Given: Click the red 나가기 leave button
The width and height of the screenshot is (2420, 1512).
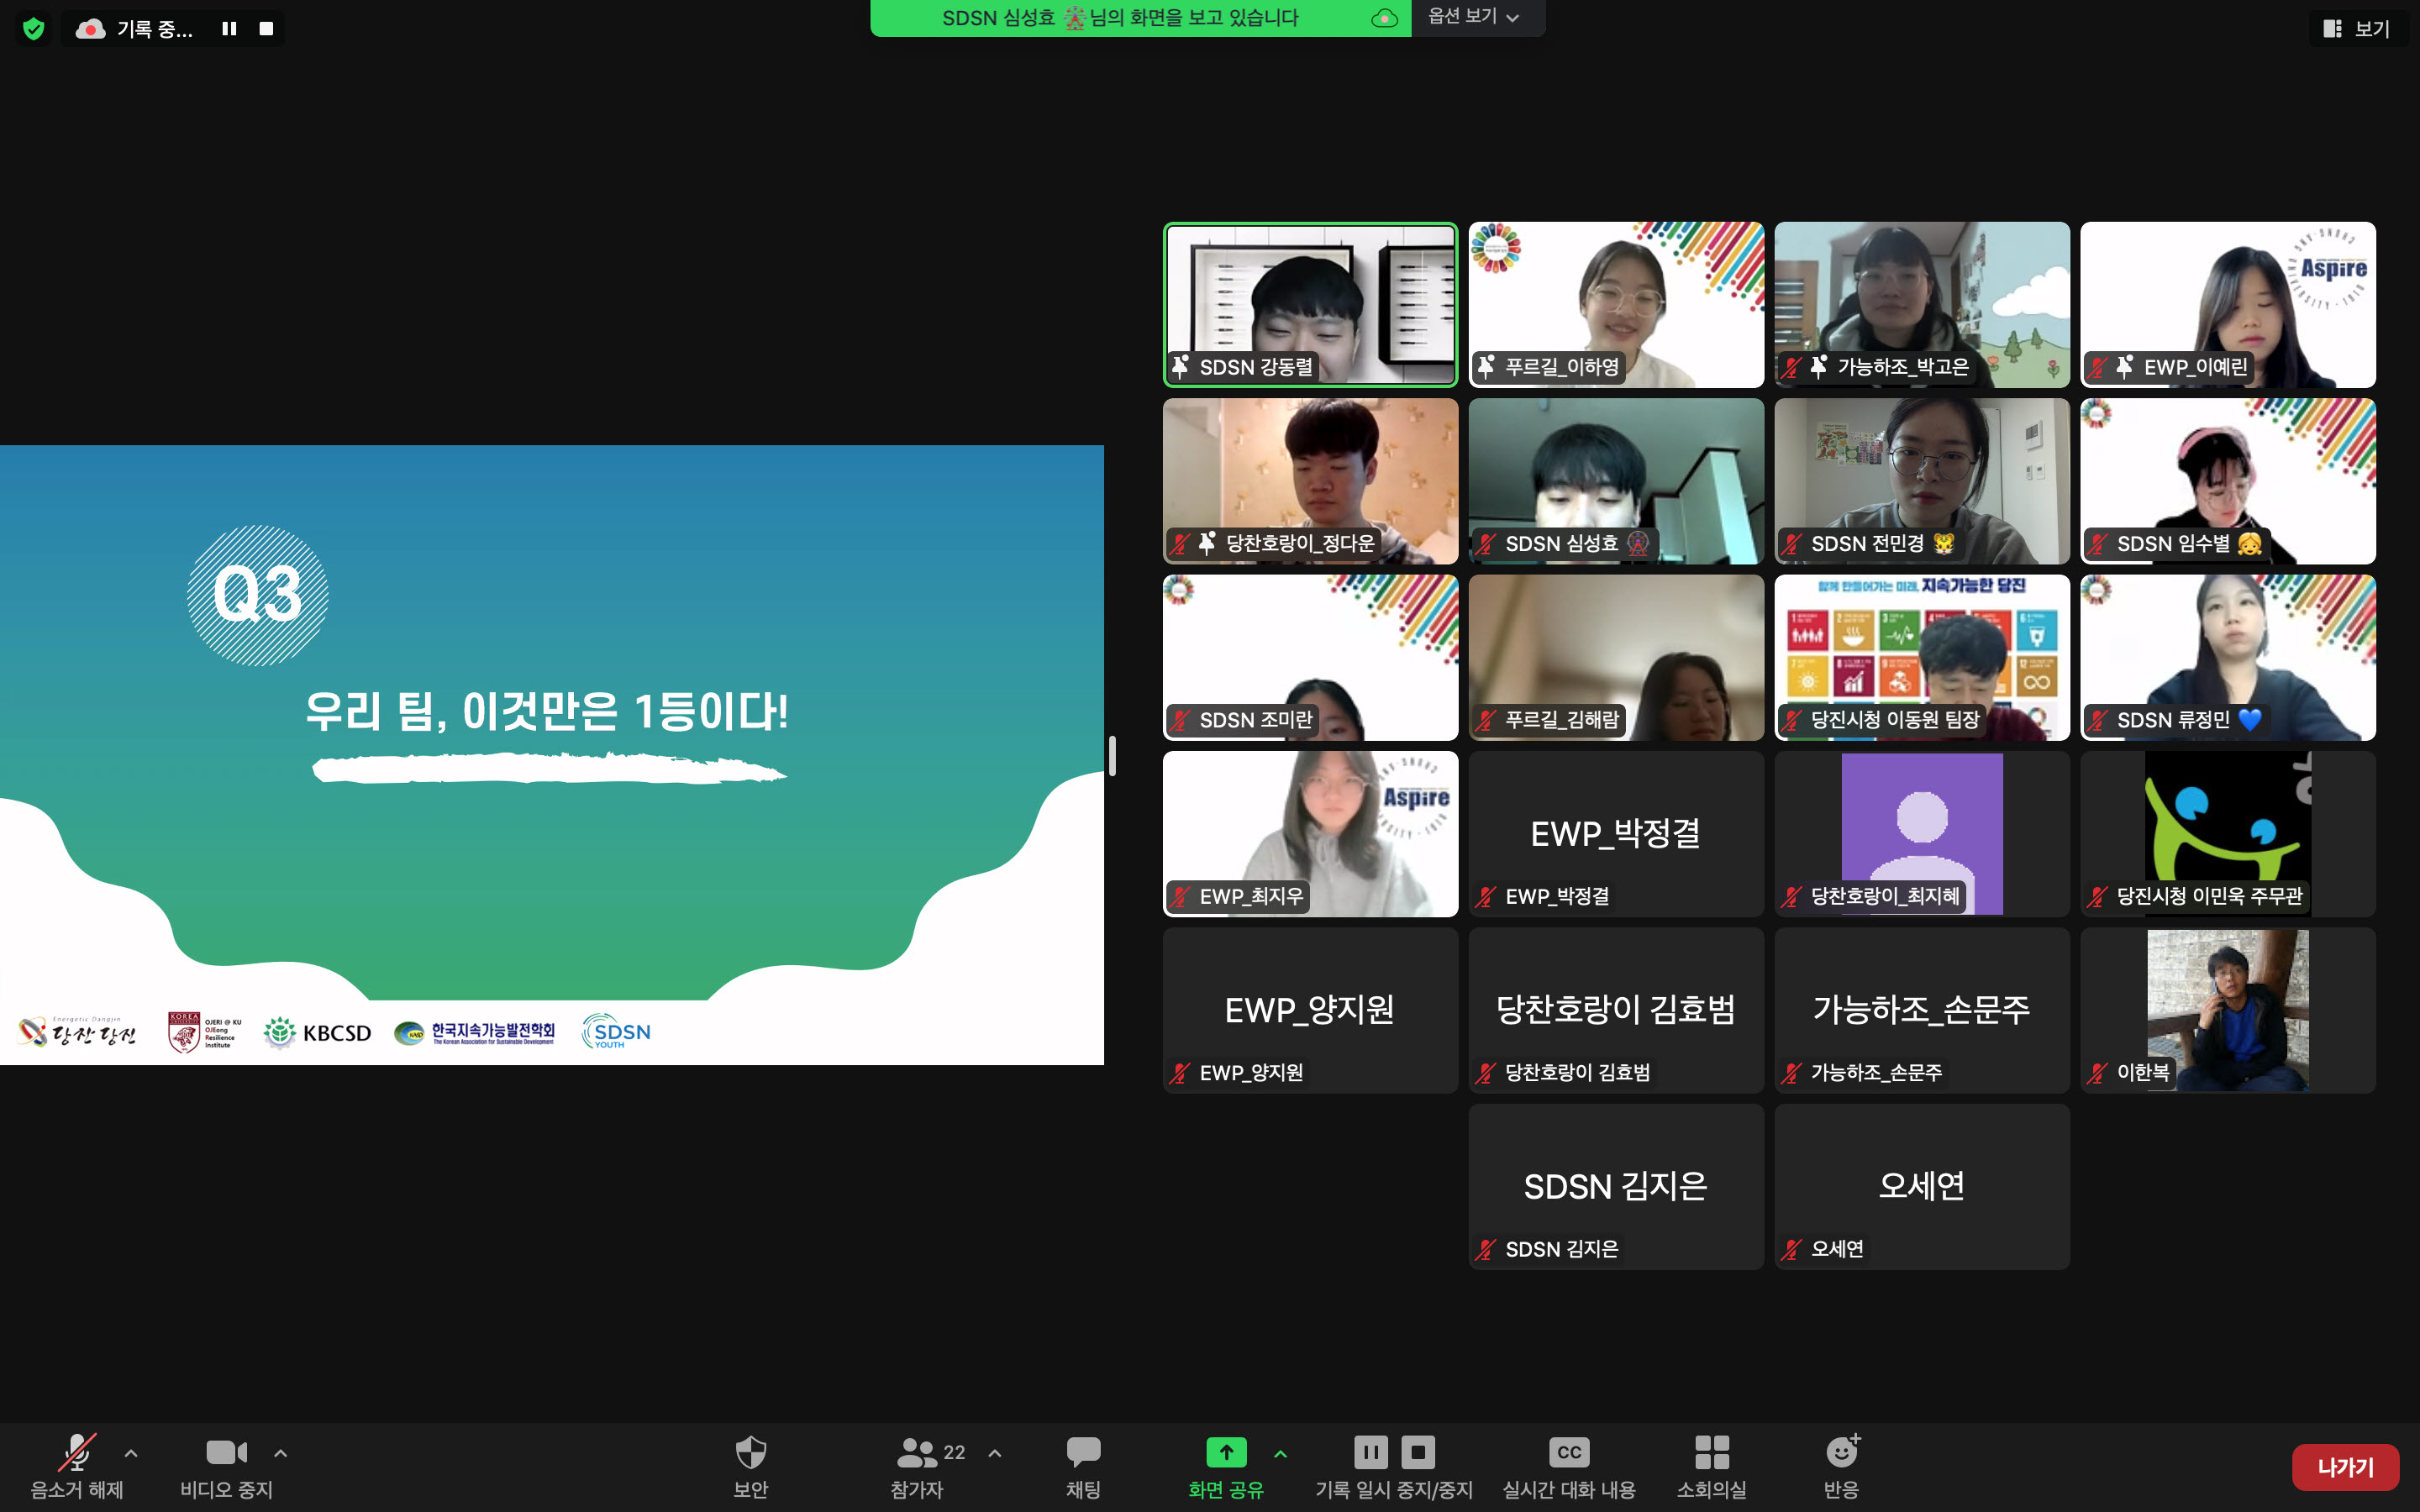Looking at the screenshot, I should click(x=2344, y=1467).
